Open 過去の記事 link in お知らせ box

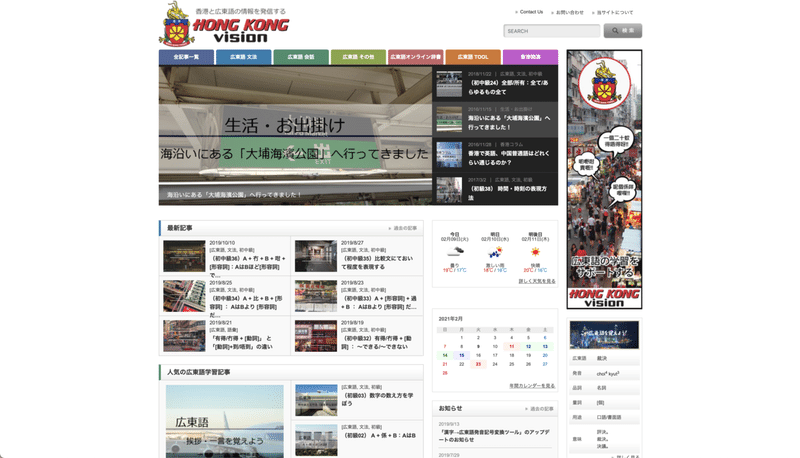click(541, 409)
